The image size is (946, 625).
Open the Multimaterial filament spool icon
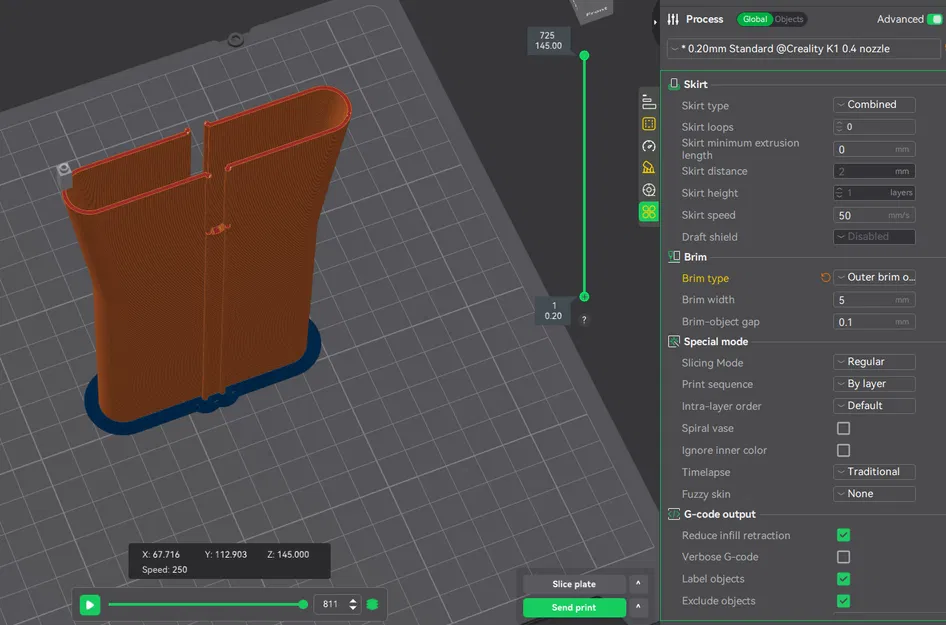[649, 190]
